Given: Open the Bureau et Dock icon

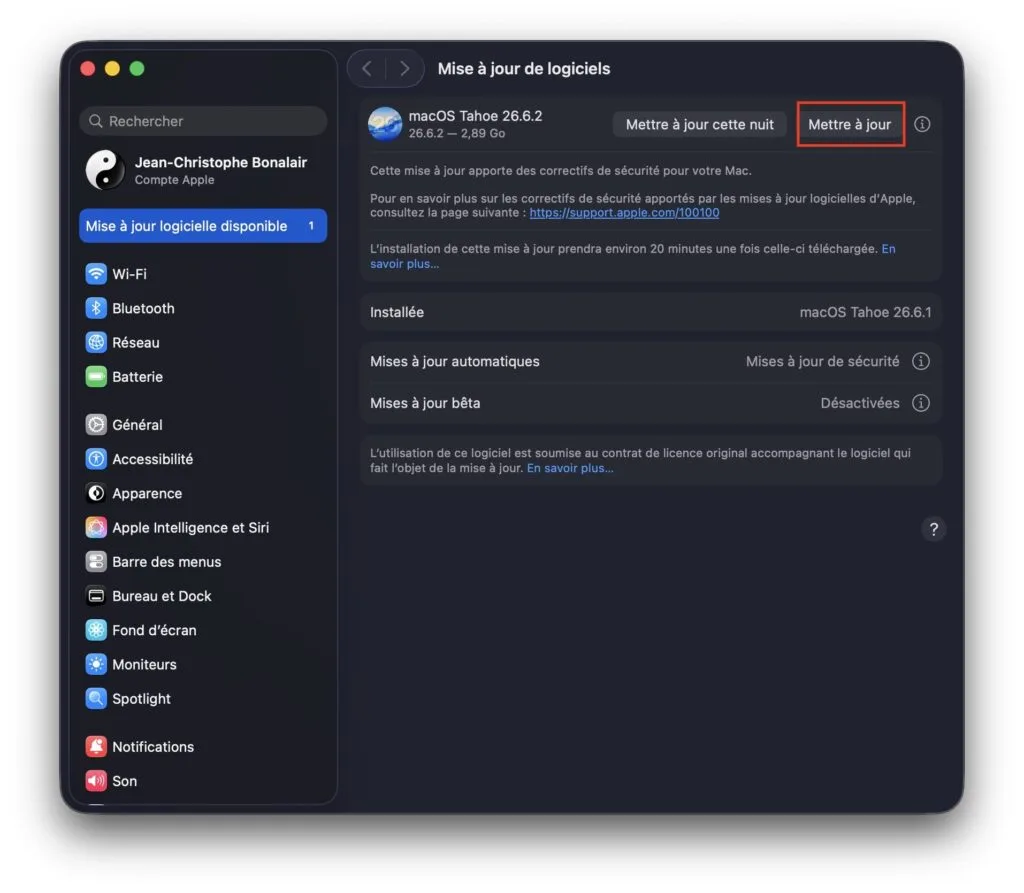Looking at the screenshot, I should coord(96,596).
